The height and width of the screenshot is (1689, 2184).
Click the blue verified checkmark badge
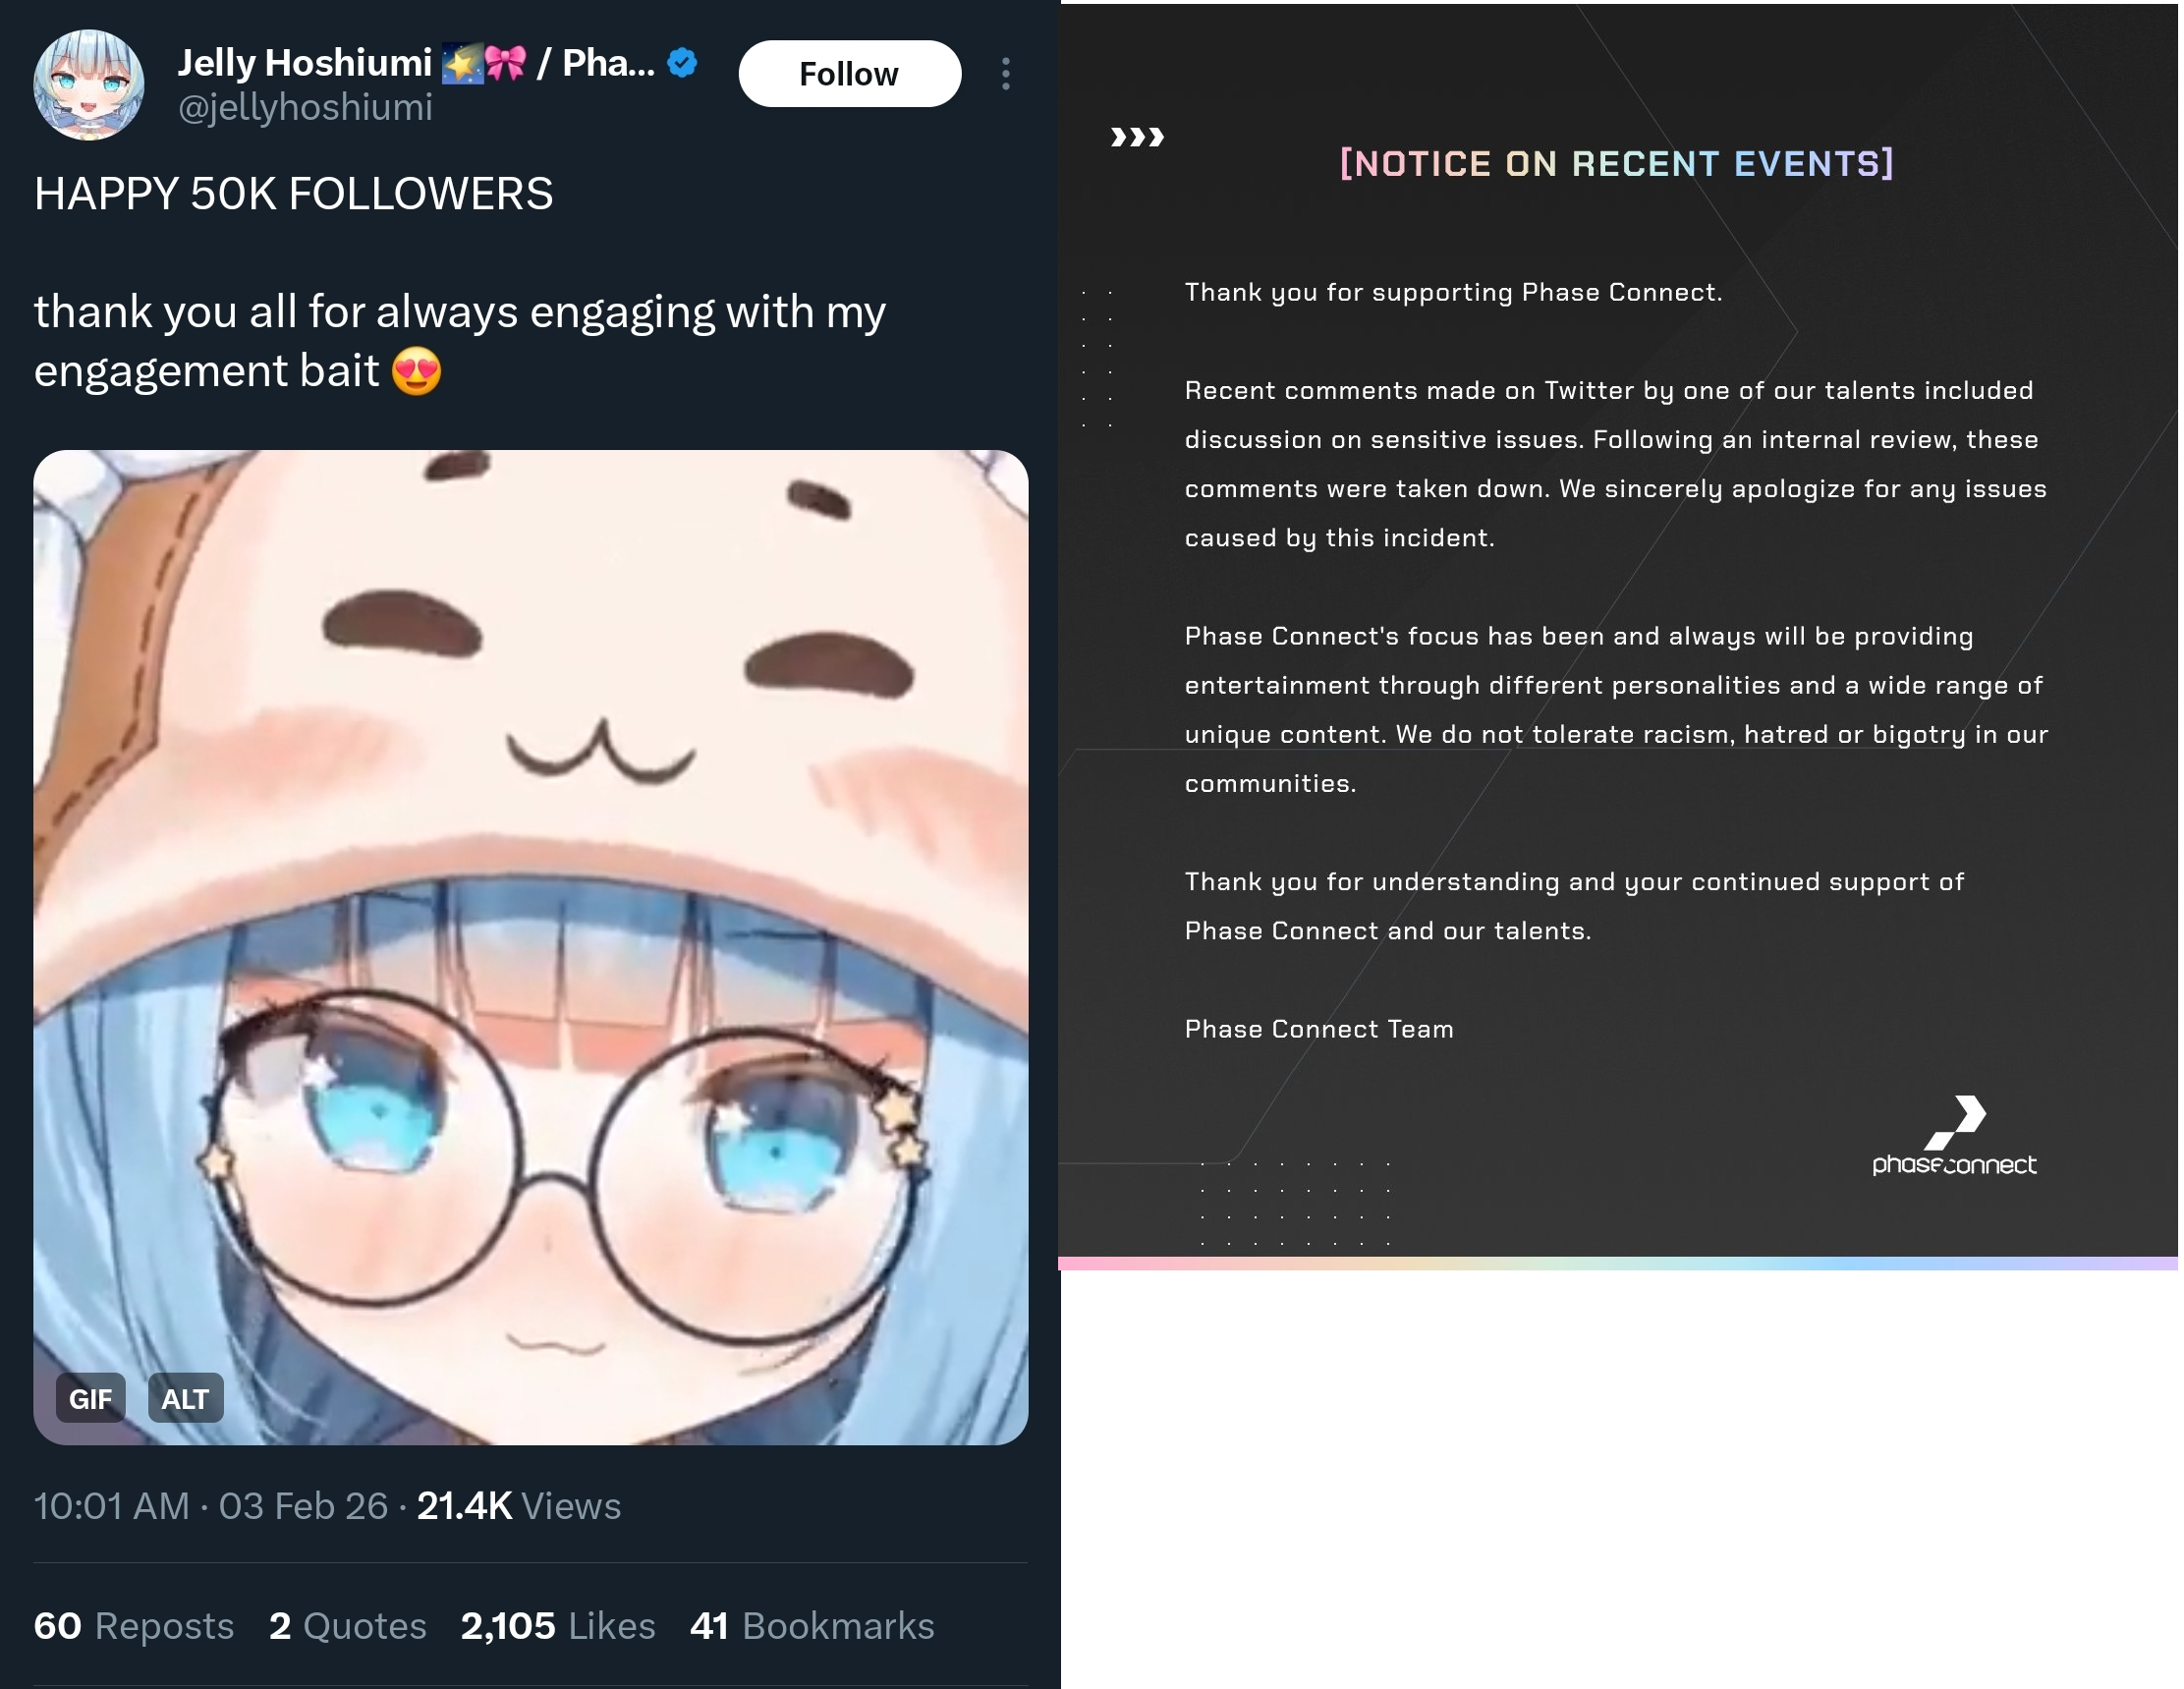pyautogui.click(x=683, y=63)
